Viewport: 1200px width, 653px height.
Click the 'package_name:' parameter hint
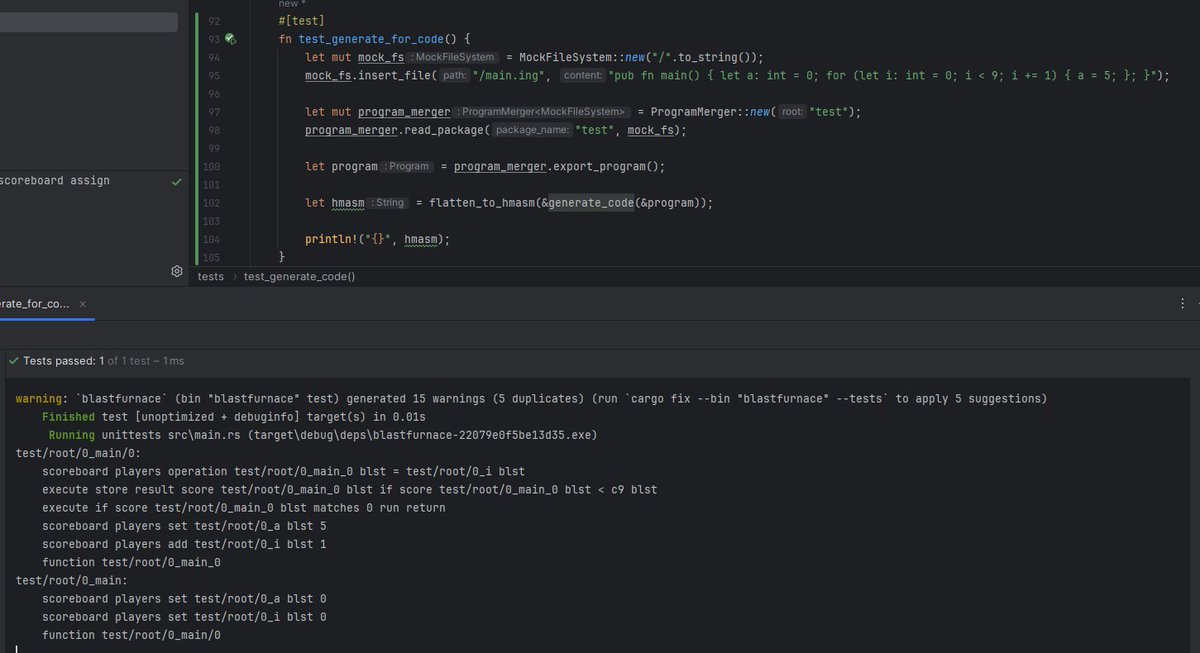point(533,130)
